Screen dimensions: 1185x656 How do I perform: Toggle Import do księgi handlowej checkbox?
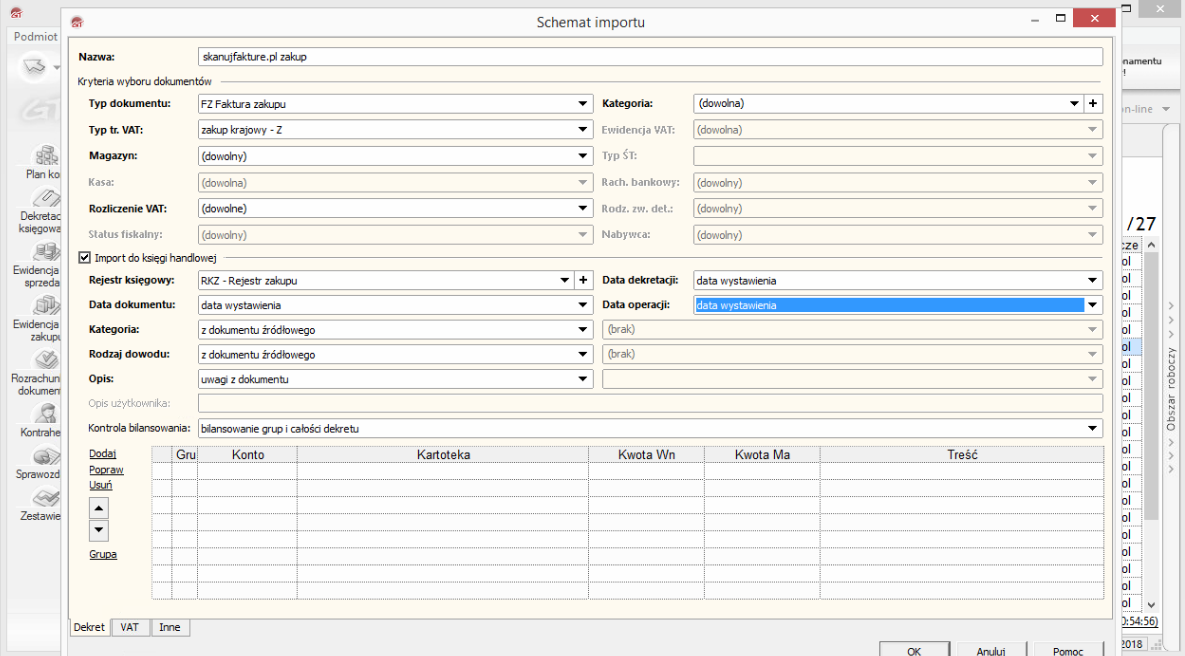[84, 257]
